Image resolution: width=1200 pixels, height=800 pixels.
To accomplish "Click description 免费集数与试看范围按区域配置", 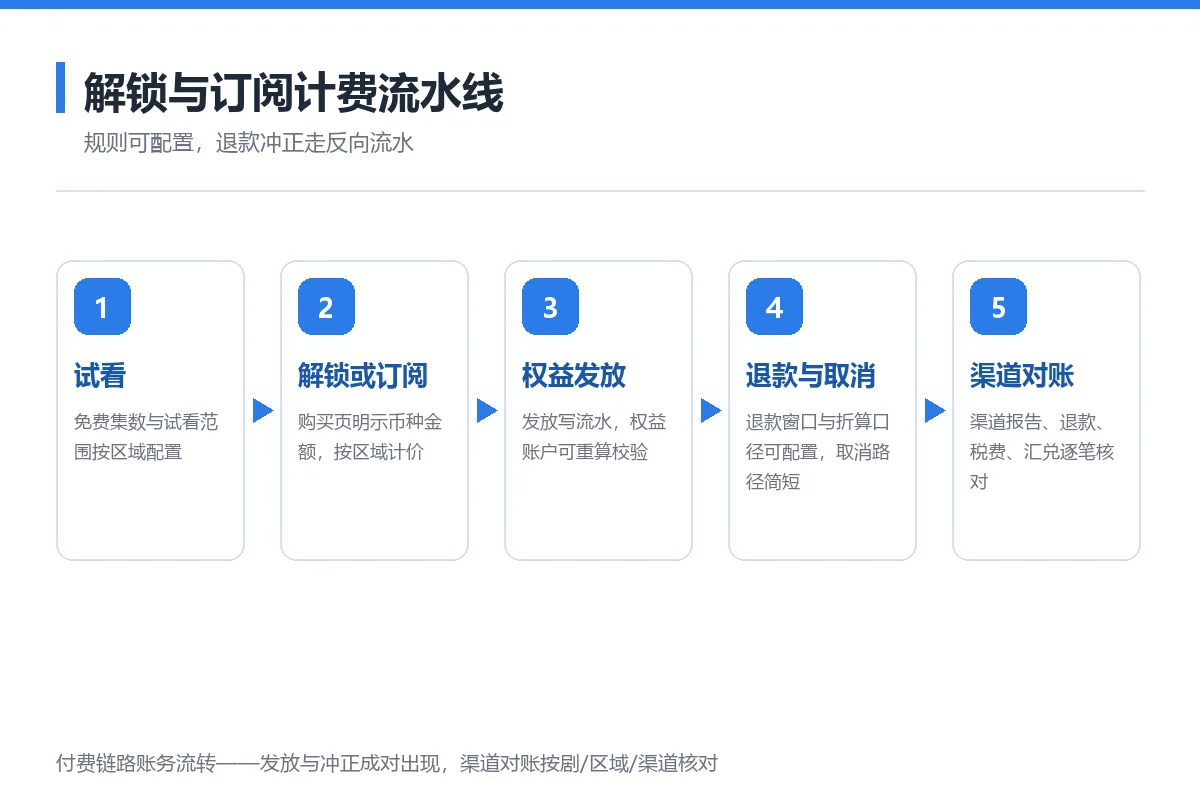I will pos(146,437).
